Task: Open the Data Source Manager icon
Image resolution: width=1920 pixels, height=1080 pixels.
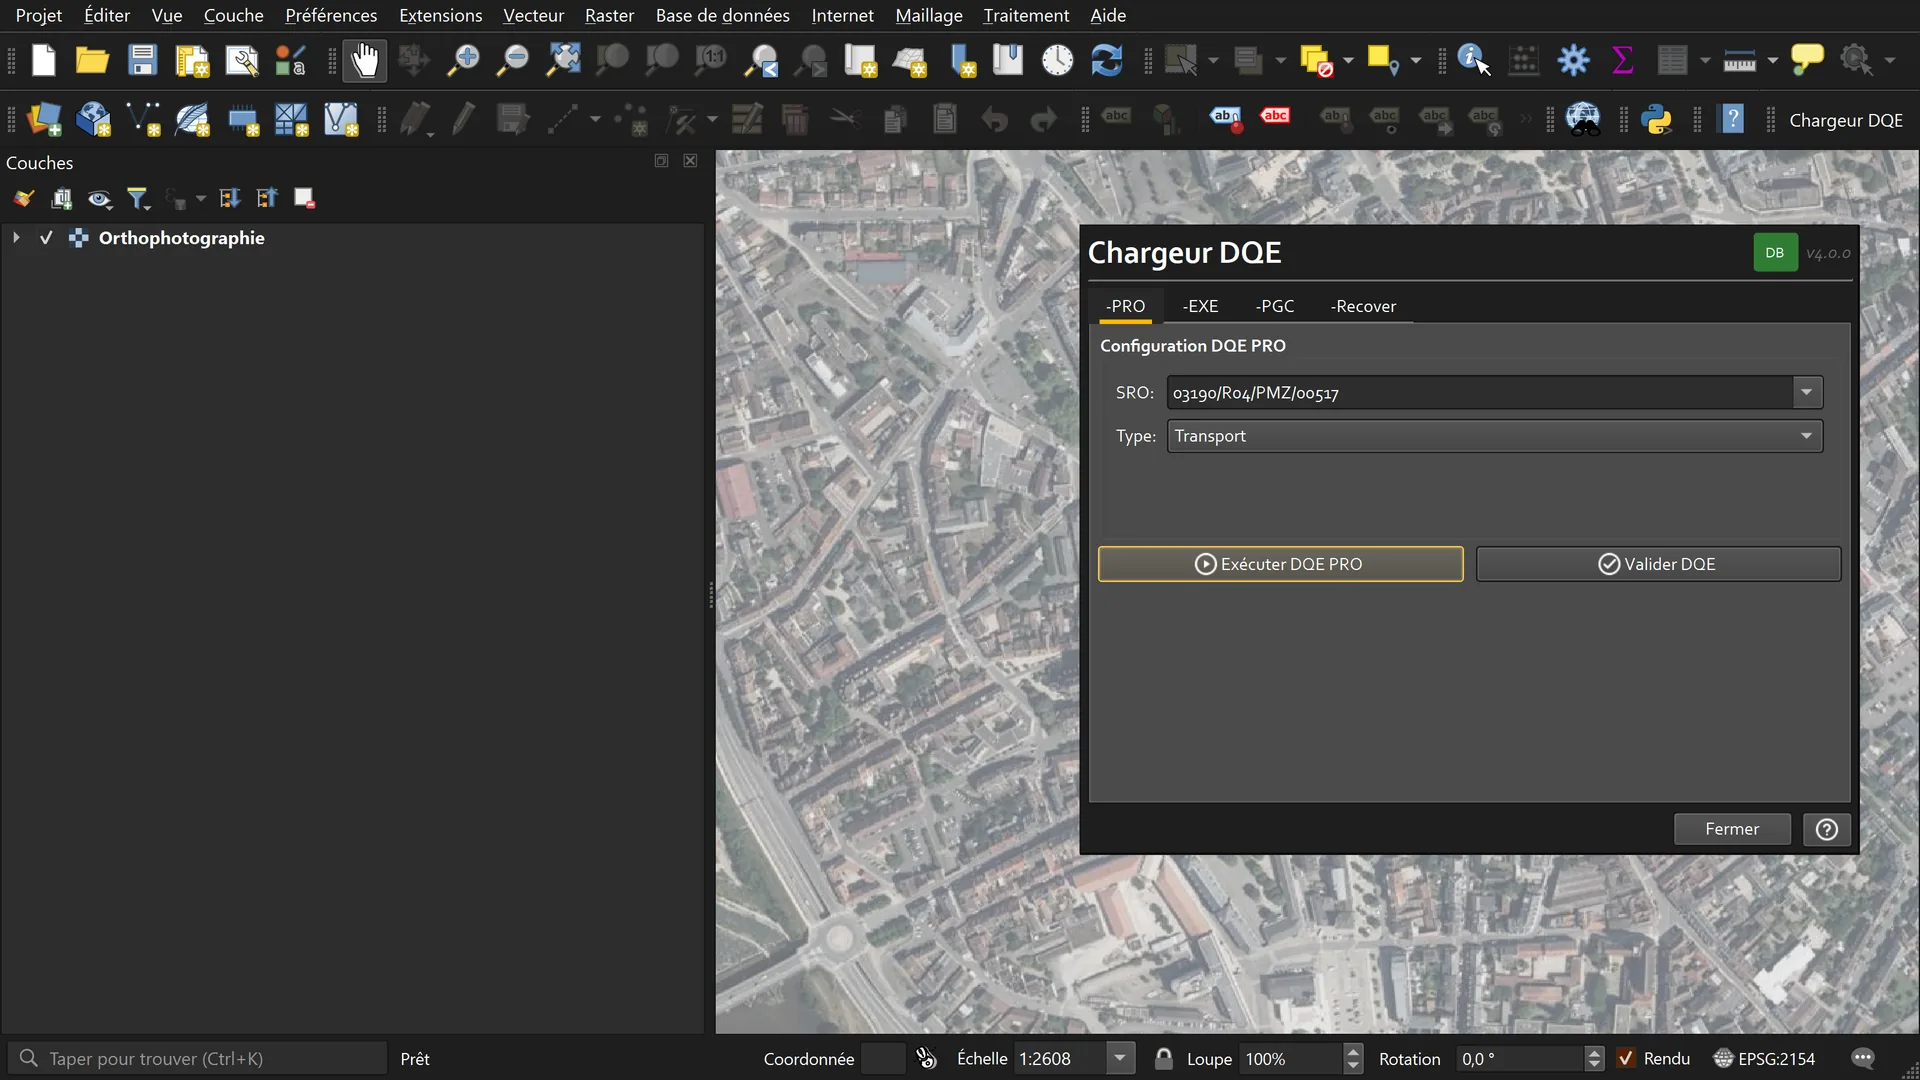Action: coord(44,120)
